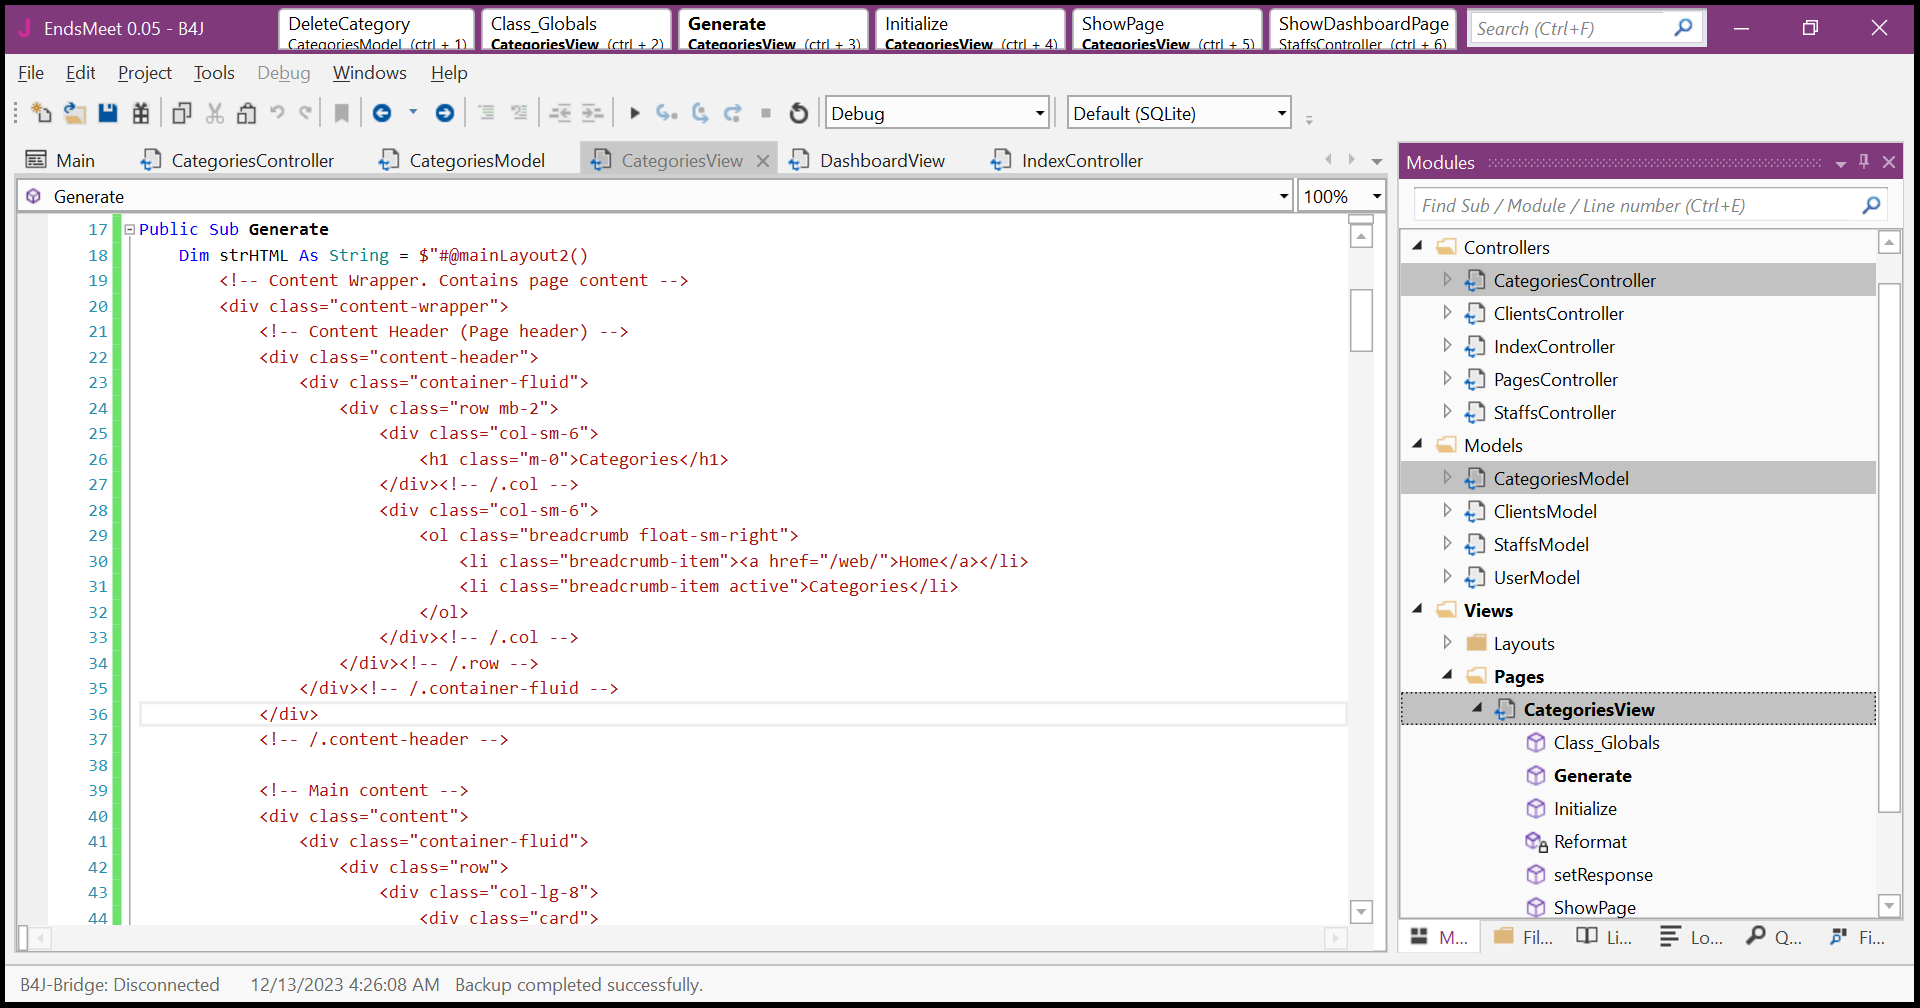Expand the ClientsController tree node
This screenshot has width=1920, height=1008.
click(1447, 313)
